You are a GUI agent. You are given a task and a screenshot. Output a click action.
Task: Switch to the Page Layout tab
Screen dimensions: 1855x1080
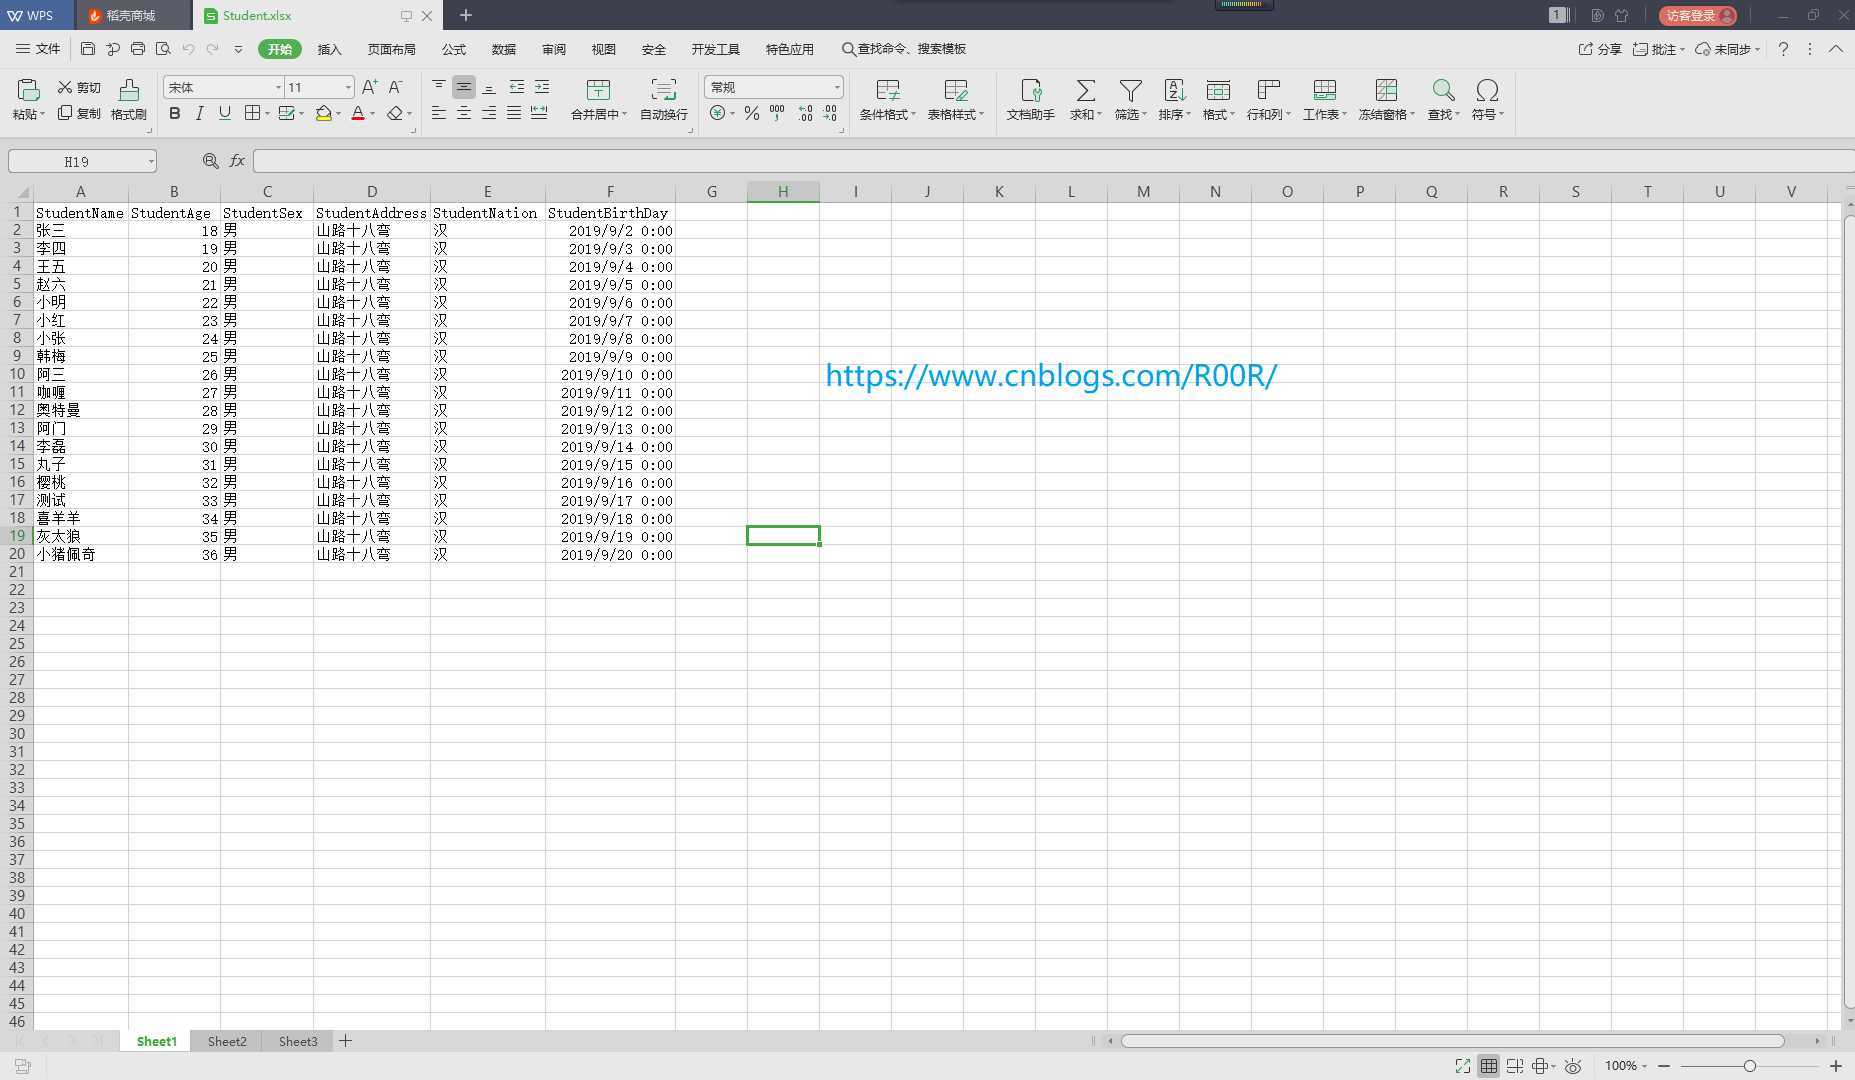click(391, 49)
